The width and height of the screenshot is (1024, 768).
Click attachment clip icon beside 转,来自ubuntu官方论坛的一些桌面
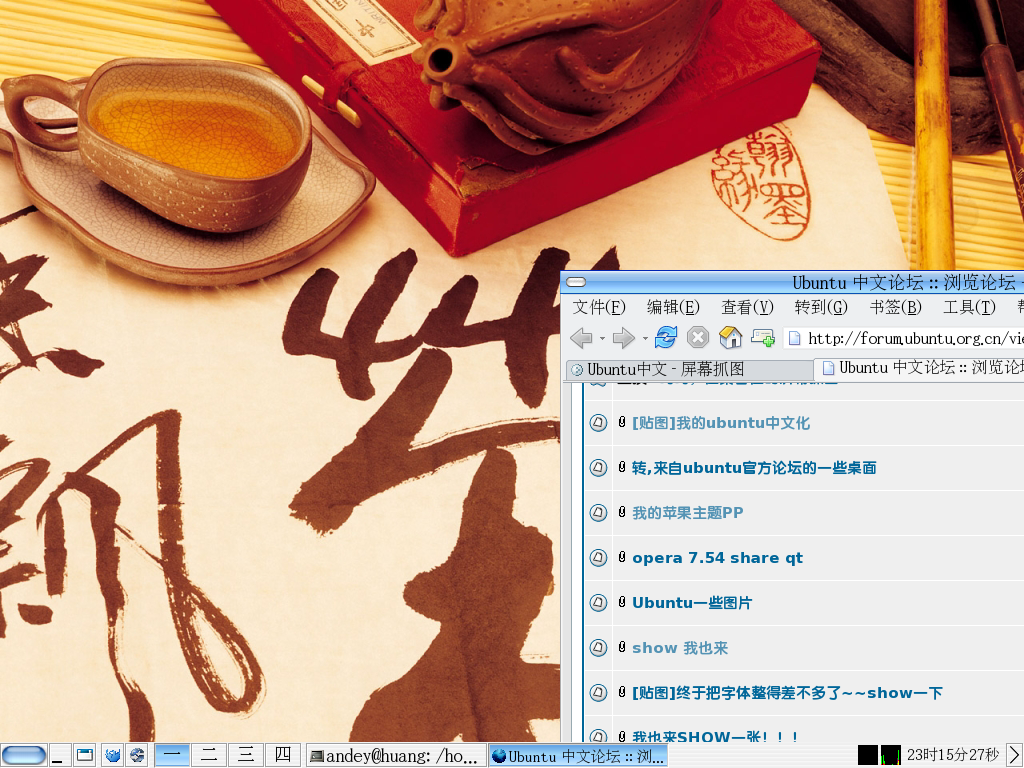(622, 468)
